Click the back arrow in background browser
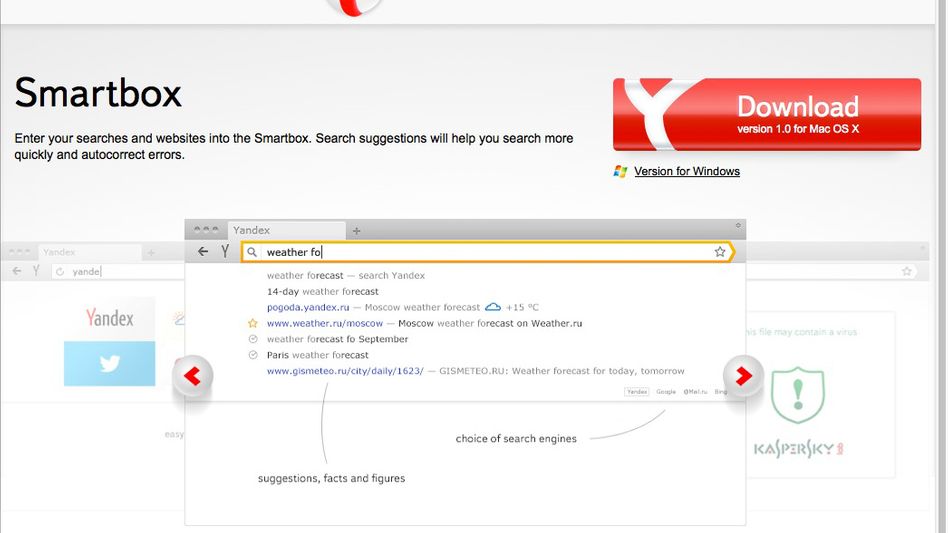 pos(16,271)
